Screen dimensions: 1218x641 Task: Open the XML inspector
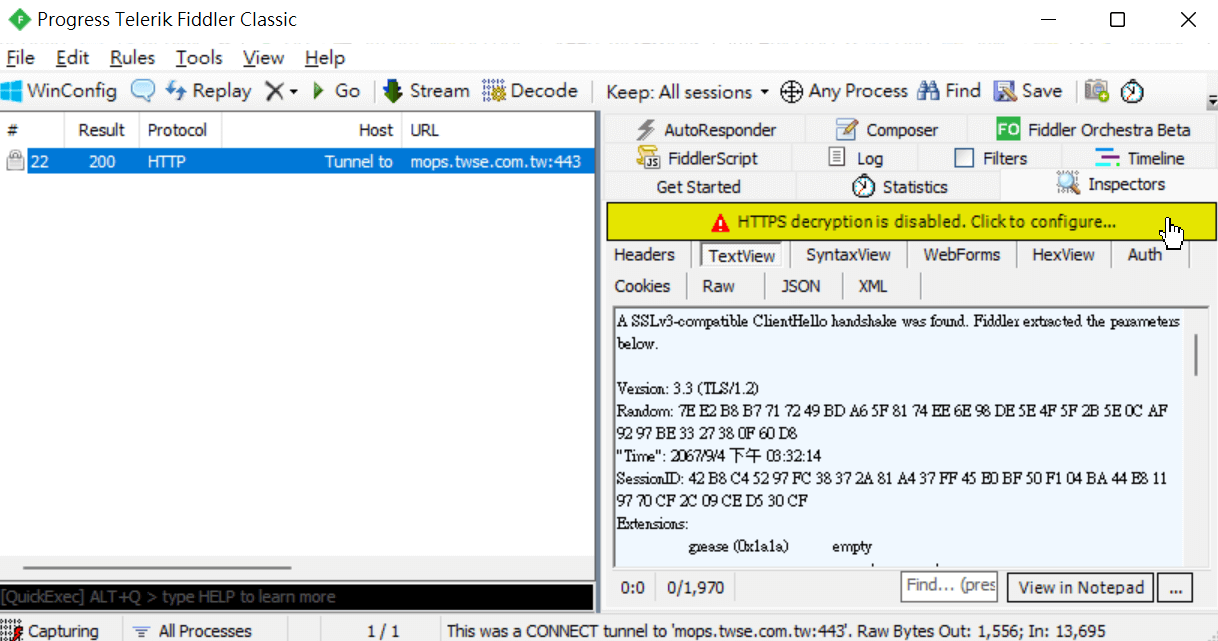(872, 286)
